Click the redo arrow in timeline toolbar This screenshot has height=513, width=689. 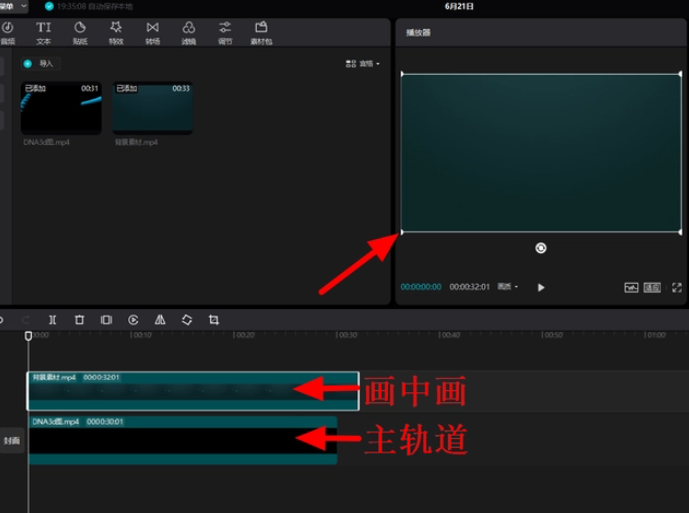tap(25, 320)
